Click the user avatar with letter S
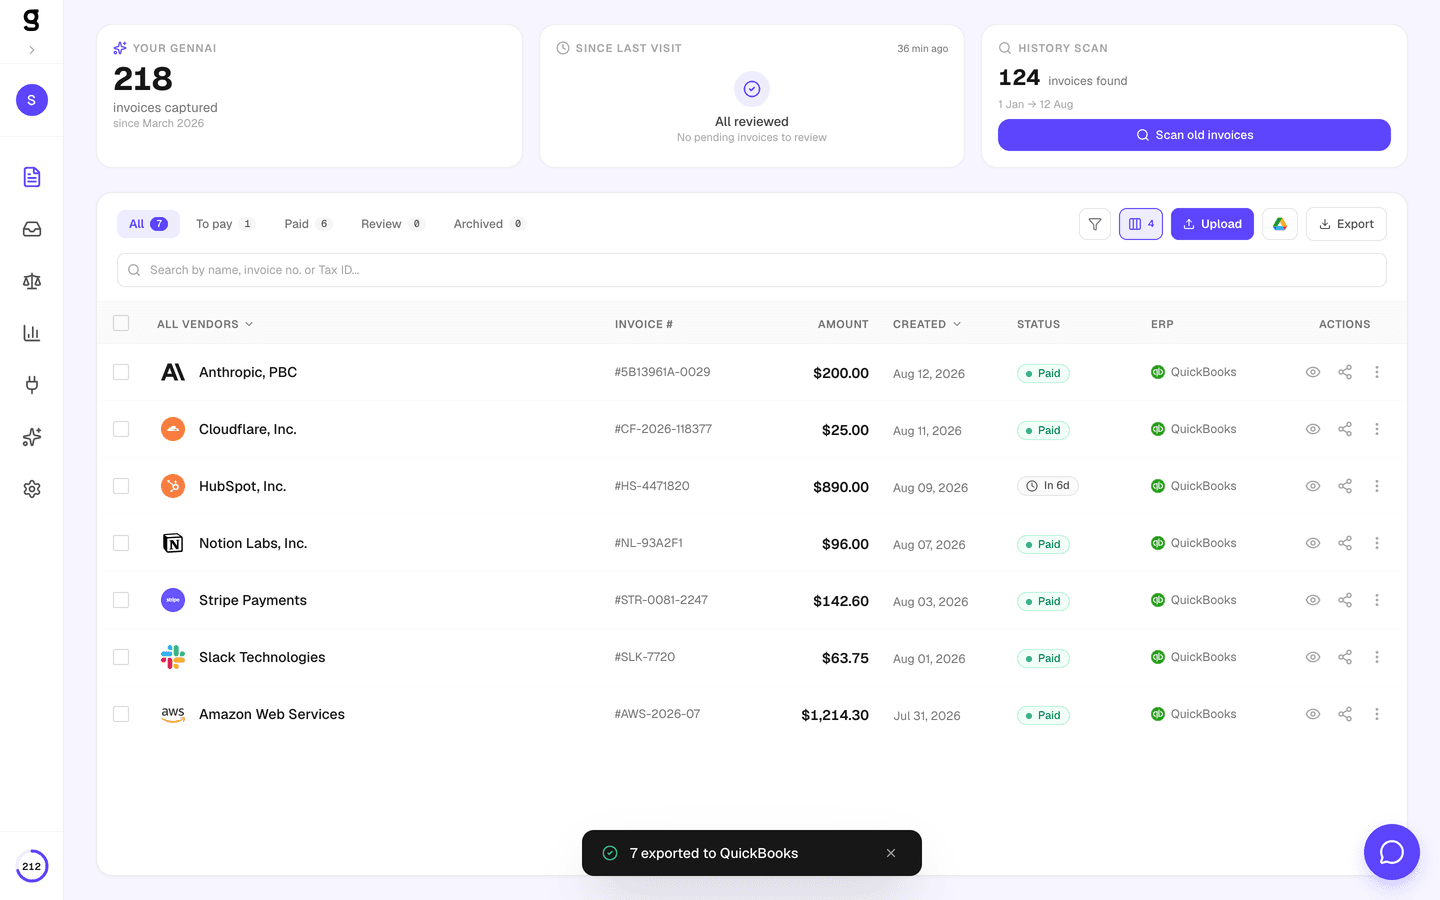 (32, 100)
